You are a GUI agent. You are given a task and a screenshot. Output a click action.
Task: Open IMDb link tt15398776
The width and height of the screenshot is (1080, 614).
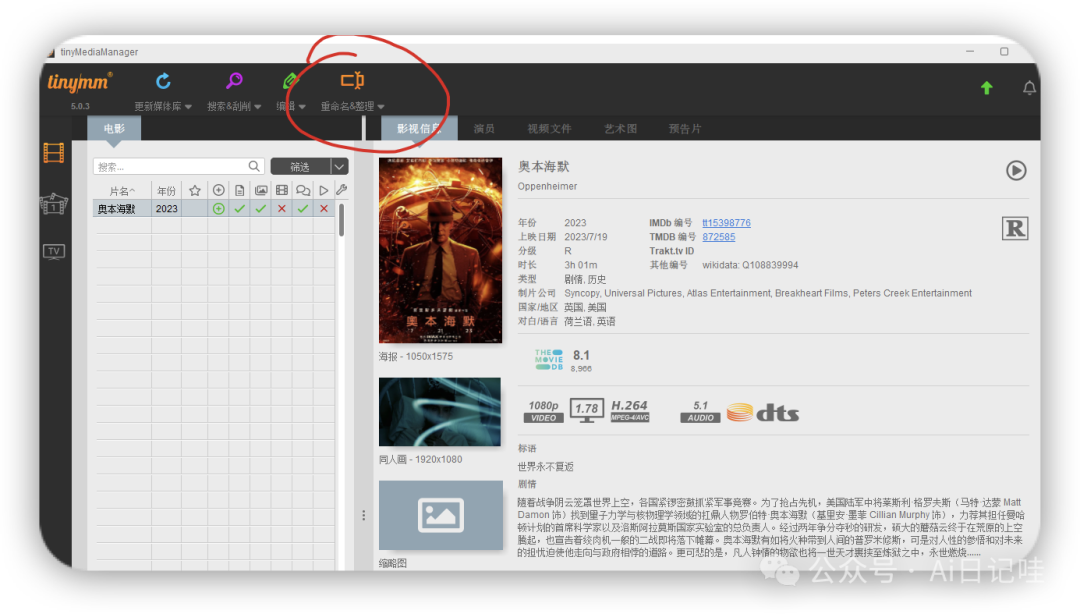point(727,223)
